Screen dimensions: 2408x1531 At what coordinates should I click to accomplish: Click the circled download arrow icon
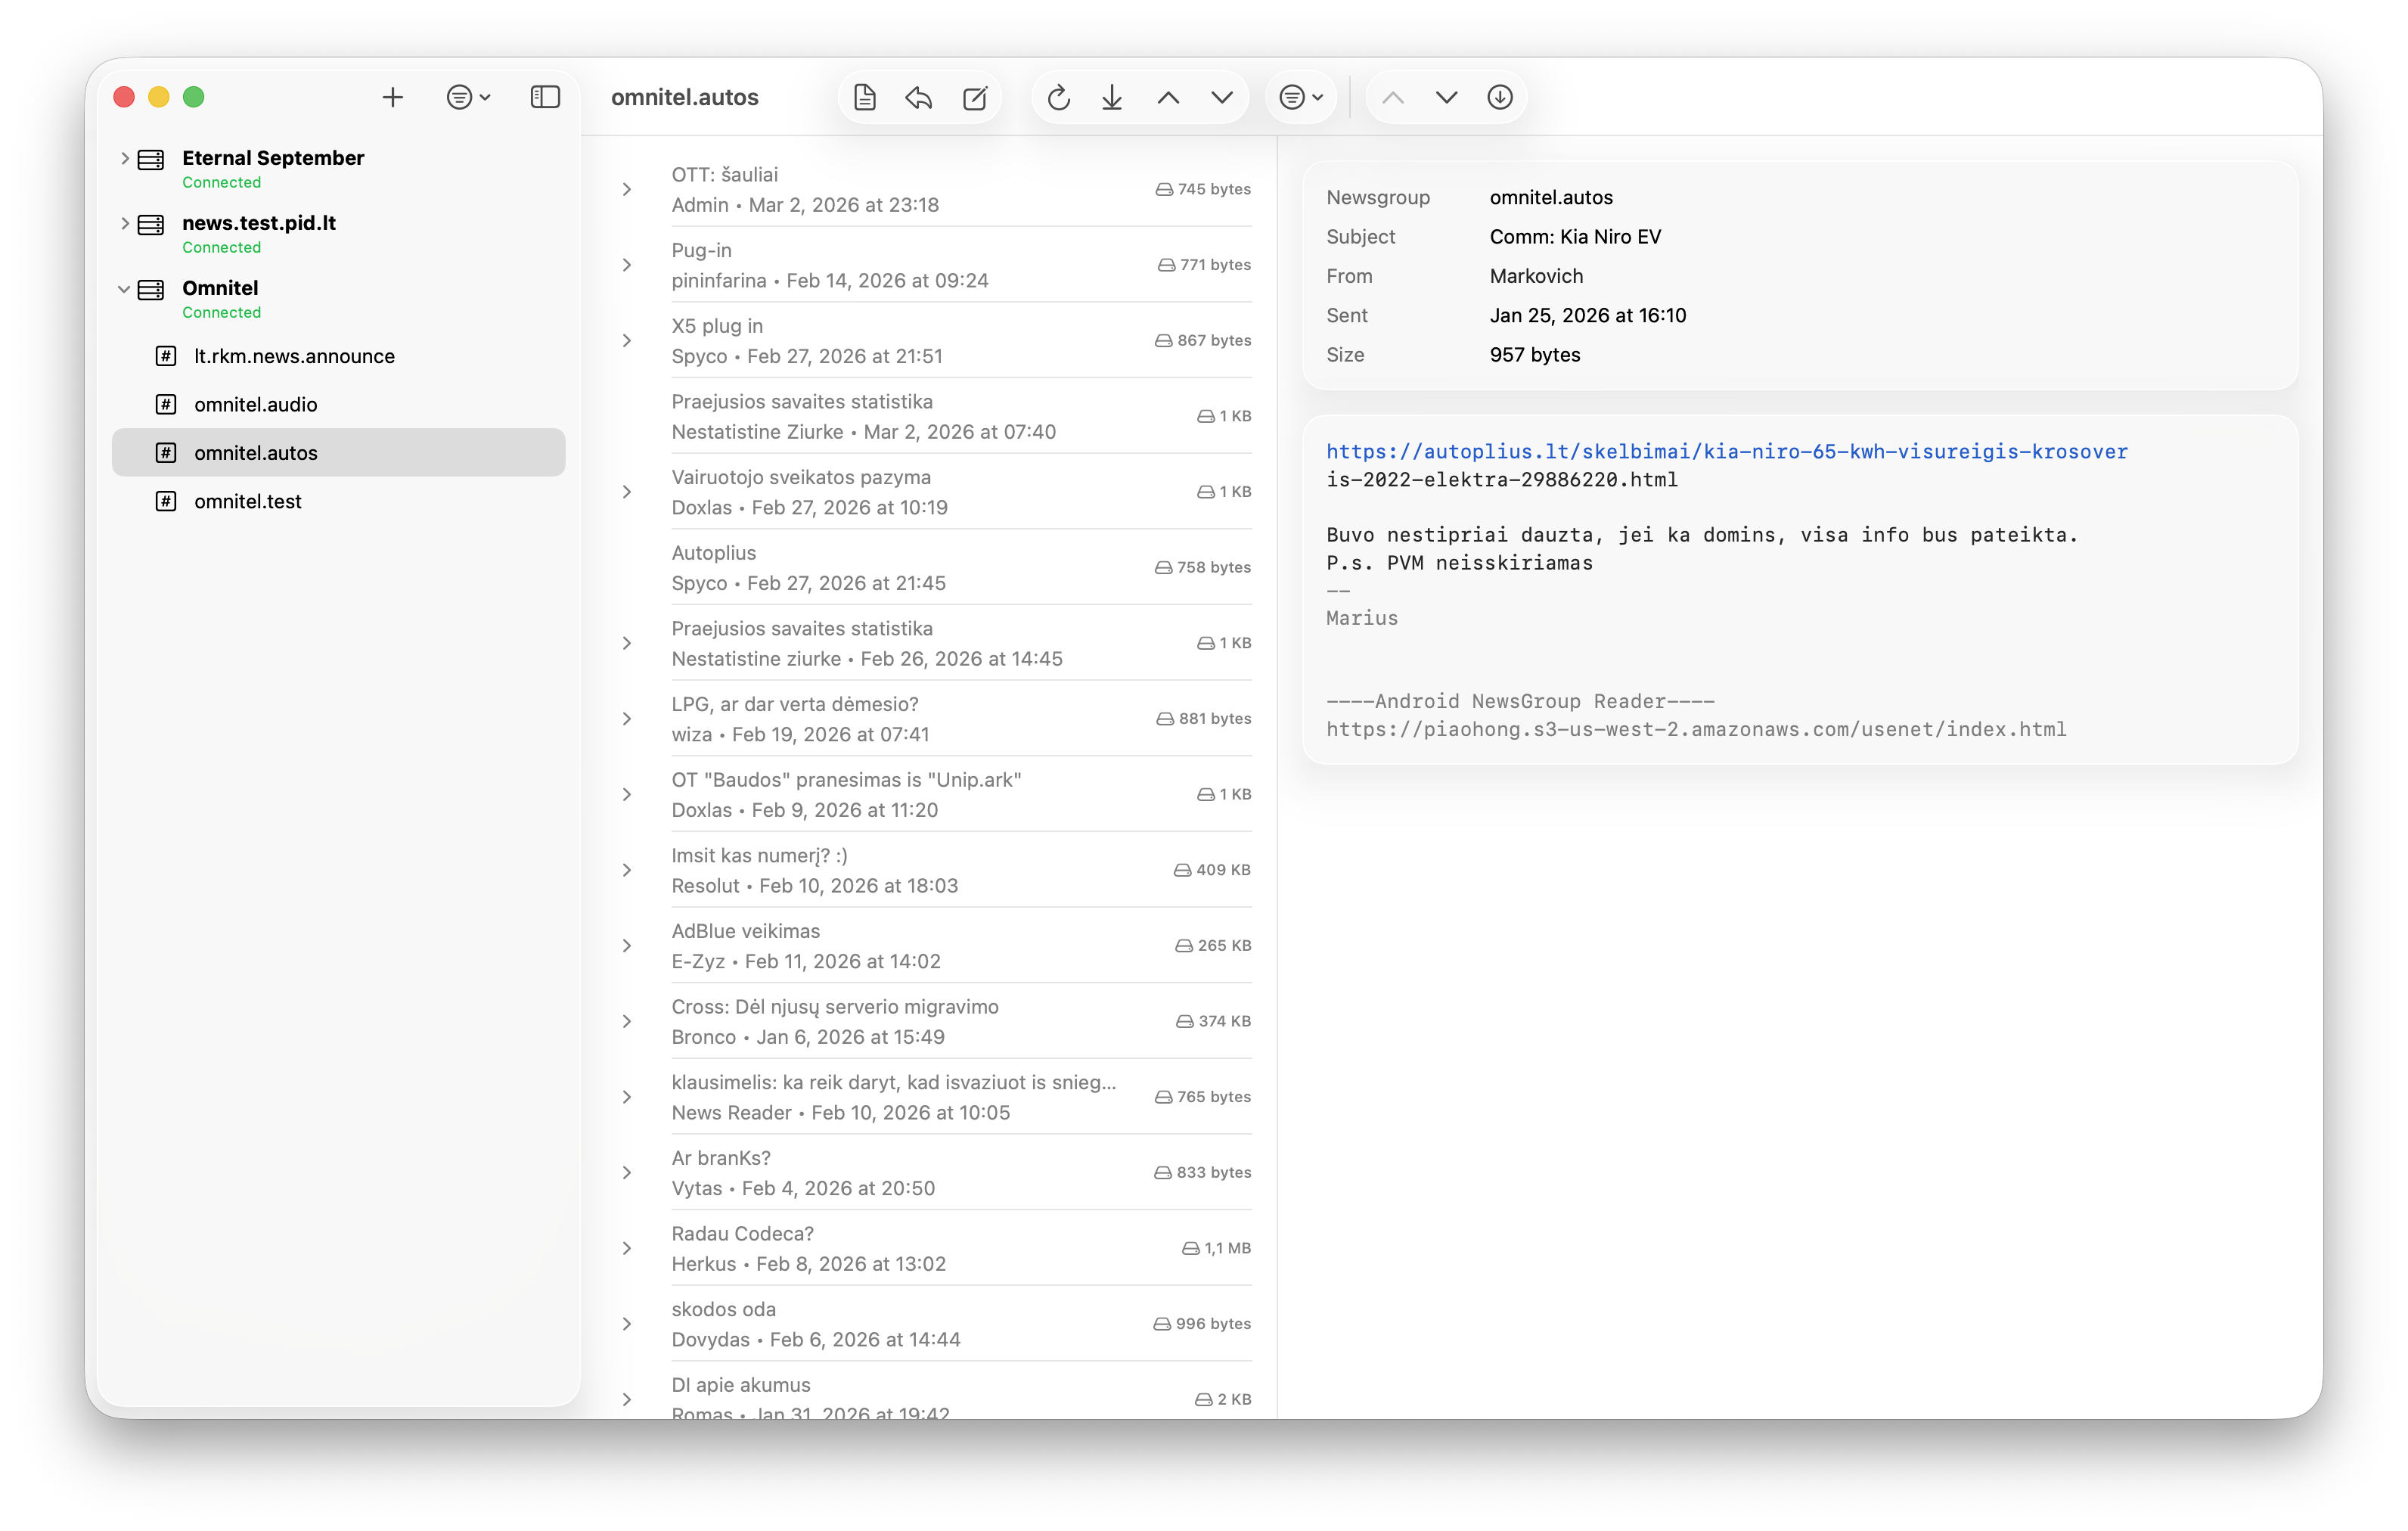pyautogui.click(x=1499, y=97)
